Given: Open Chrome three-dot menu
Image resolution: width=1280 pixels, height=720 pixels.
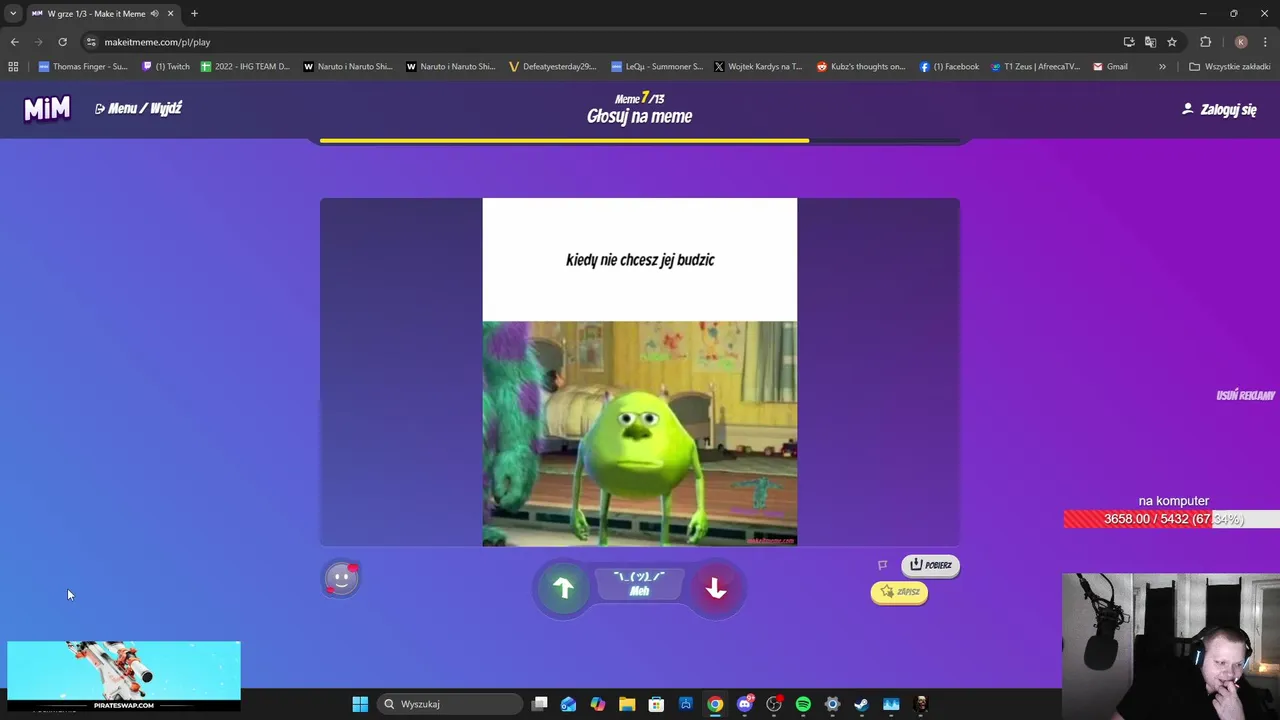Looking at the screenshot, I should click(x=1265, y=42).
